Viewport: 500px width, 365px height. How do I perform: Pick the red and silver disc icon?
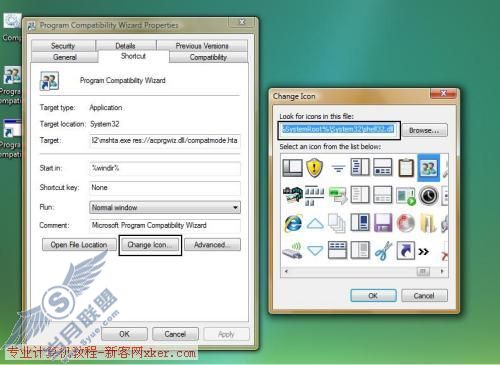coord(406,223)
